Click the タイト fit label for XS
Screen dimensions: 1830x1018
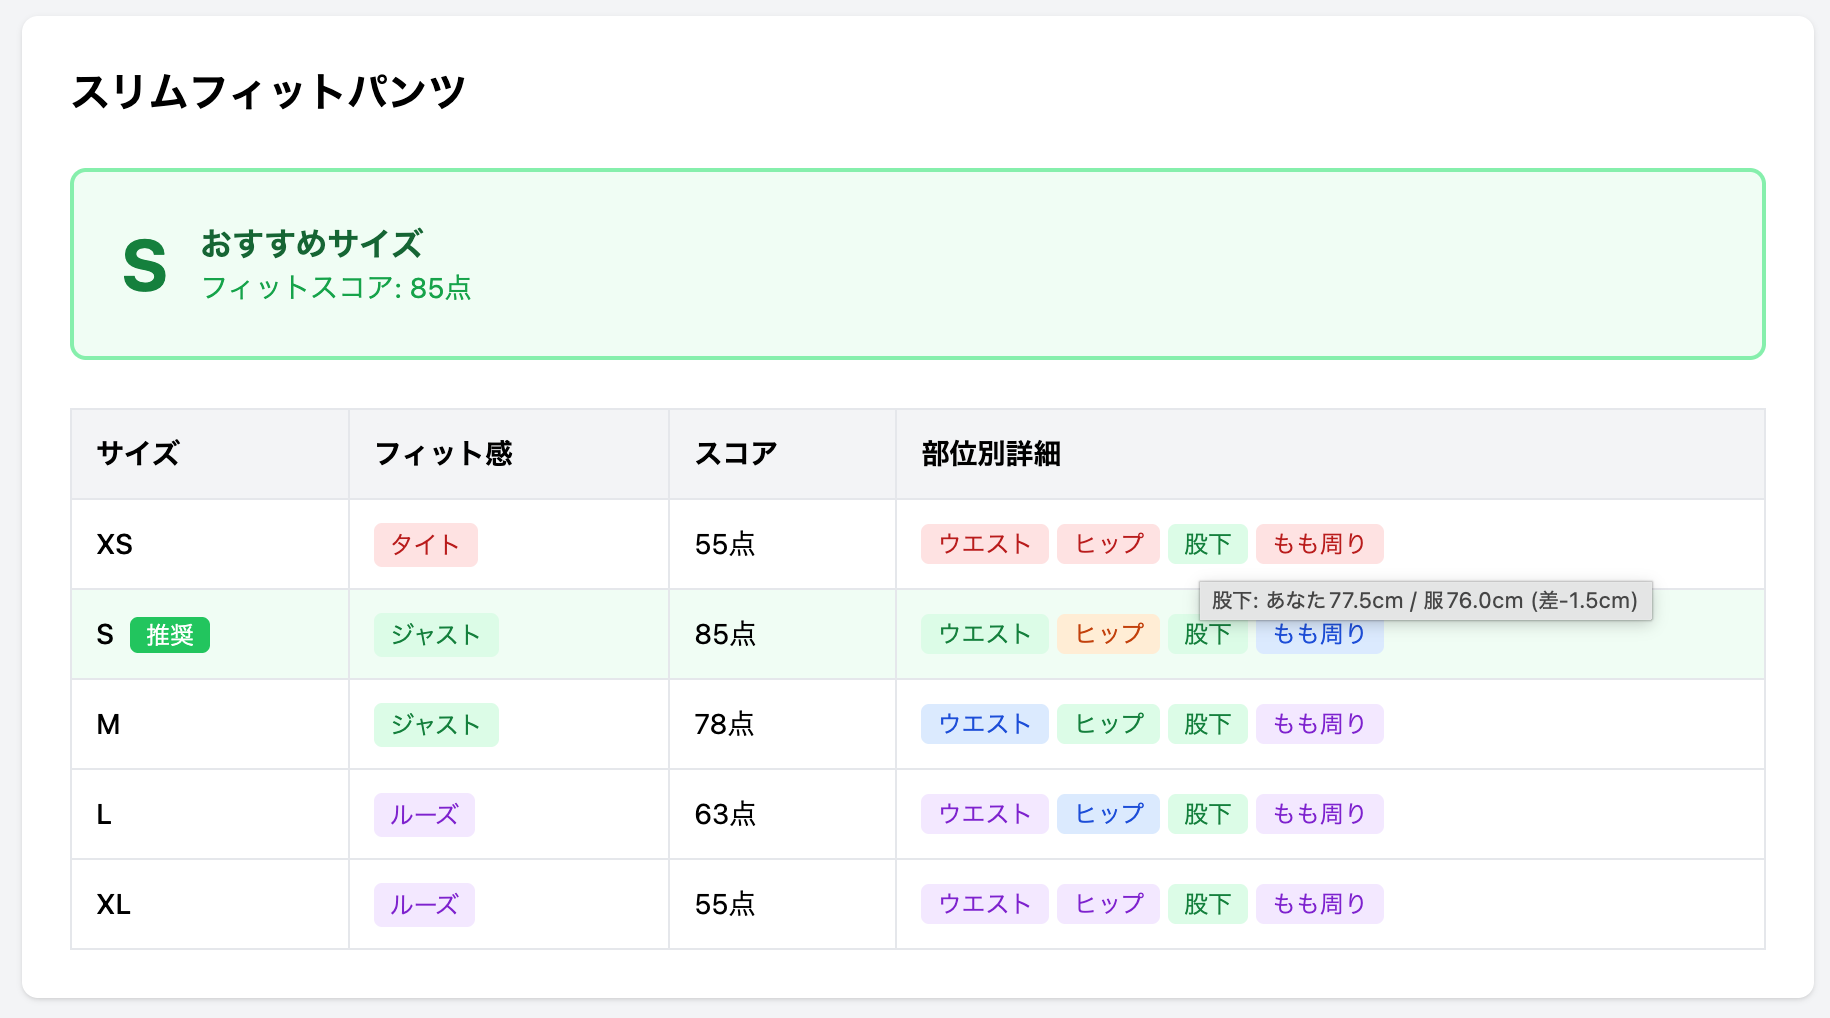click(425, 544)
